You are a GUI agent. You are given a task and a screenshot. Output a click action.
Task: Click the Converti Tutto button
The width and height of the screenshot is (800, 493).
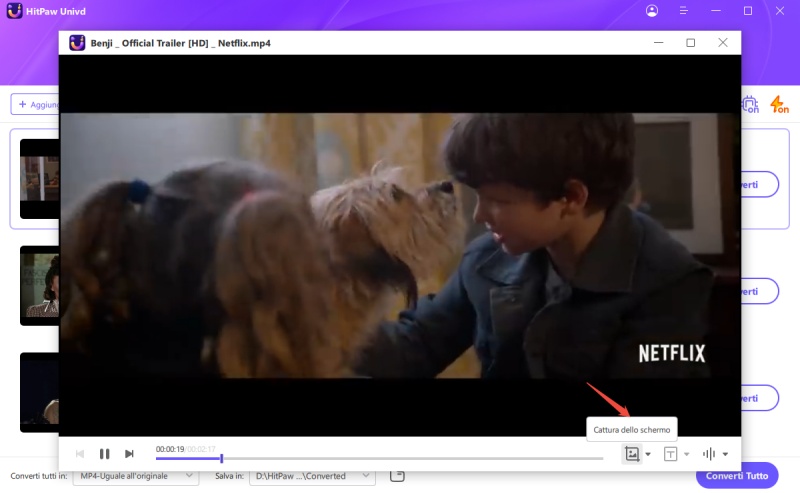737,476
